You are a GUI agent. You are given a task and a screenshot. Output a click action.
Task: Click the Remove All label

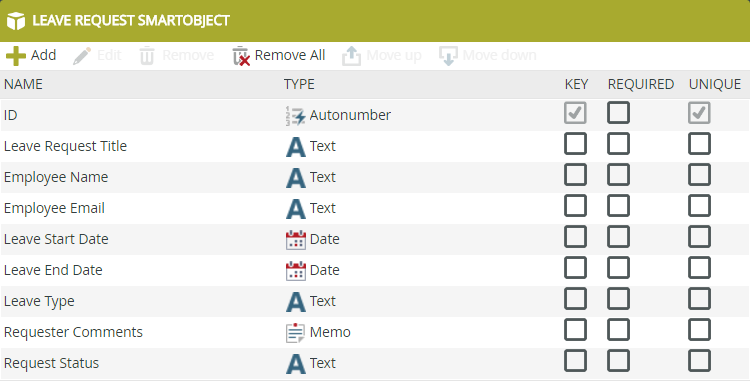coord(290,55)
